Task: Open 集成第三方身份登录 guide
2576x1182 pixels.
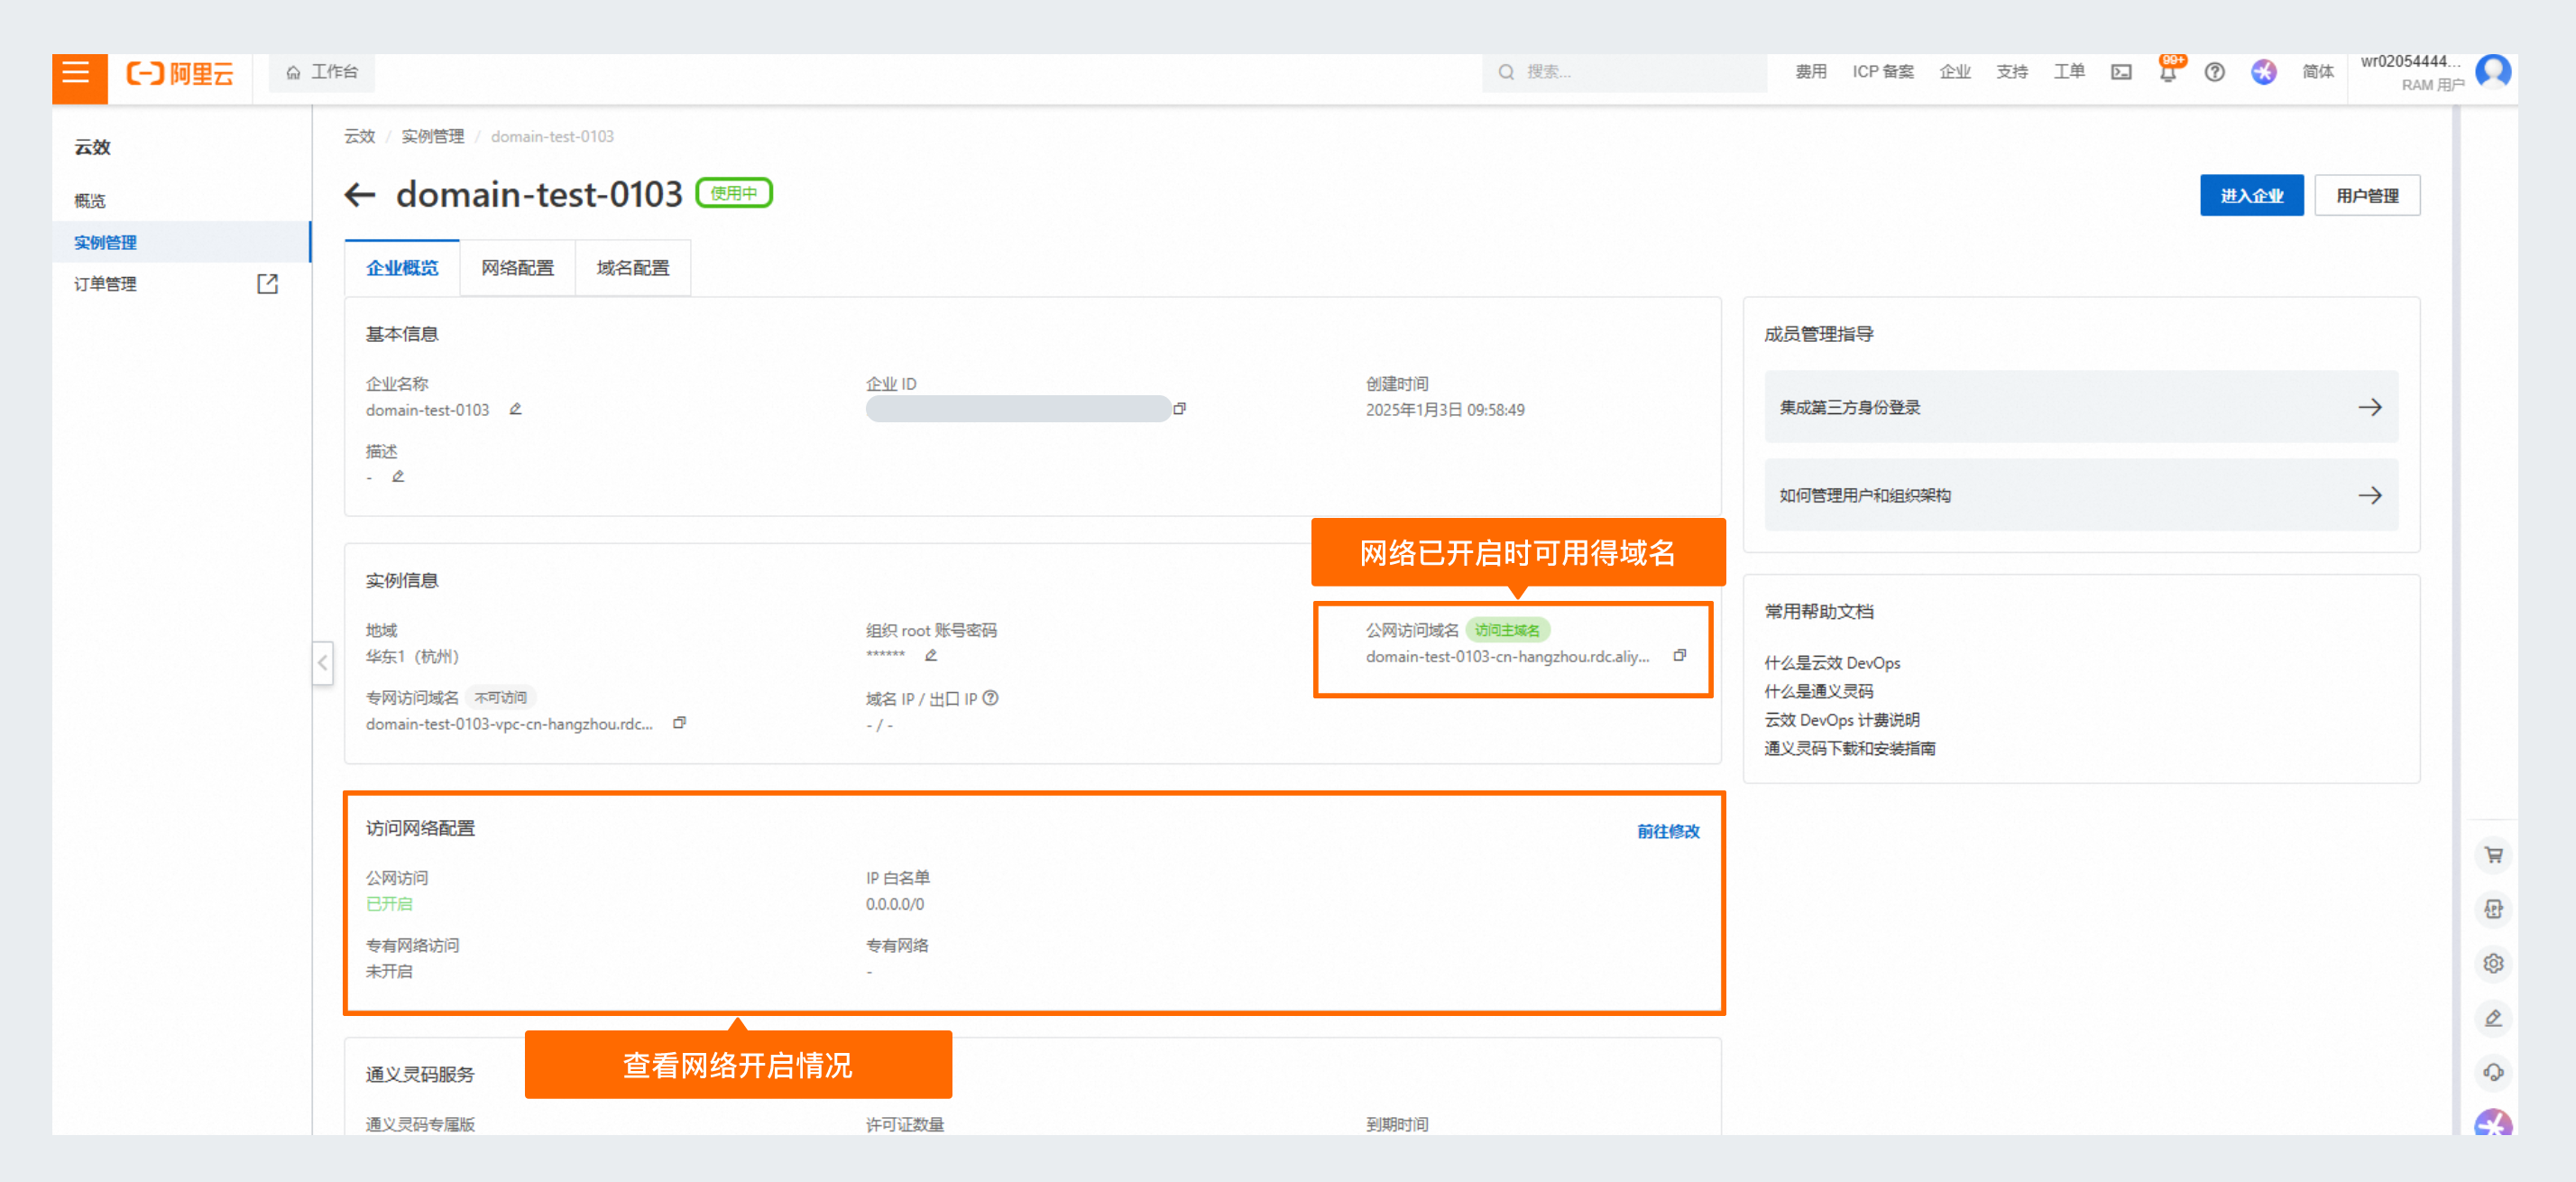Action: pyautogui.click(x=2080, y=407)
